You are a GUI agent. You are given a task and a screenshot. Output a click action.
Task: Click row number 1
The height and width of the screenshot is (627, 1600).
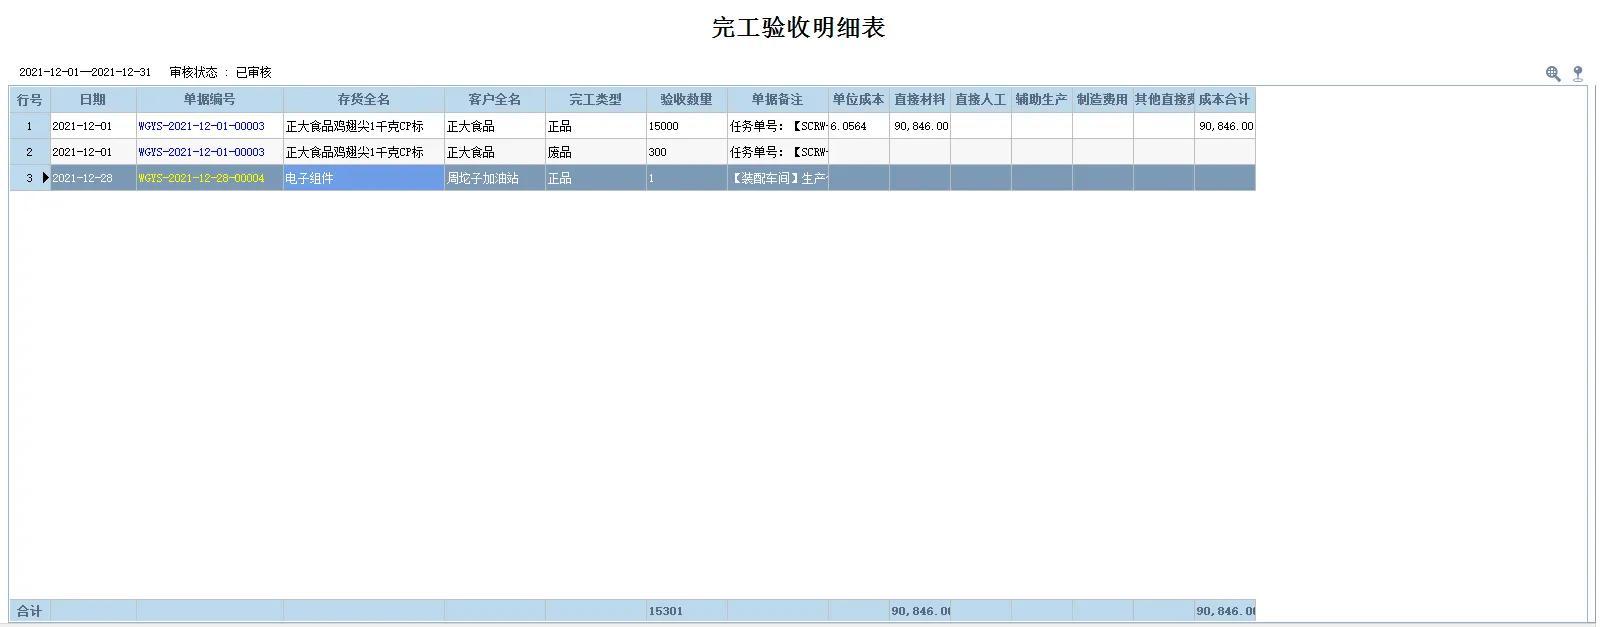click(x=30, y=126)
